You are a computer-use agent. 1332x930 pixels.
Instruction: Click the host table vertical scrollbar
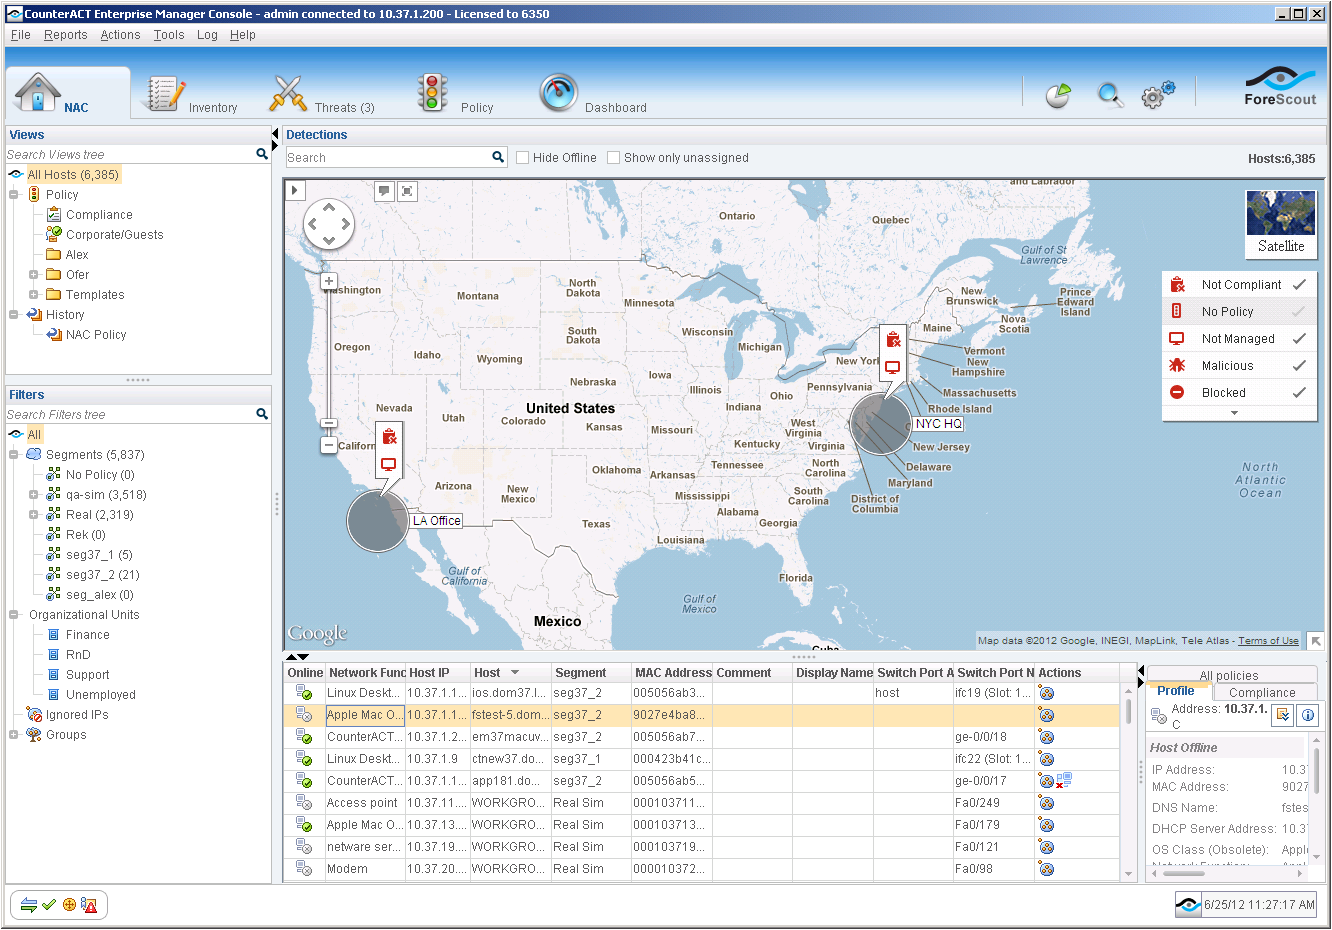[1129, 711]
